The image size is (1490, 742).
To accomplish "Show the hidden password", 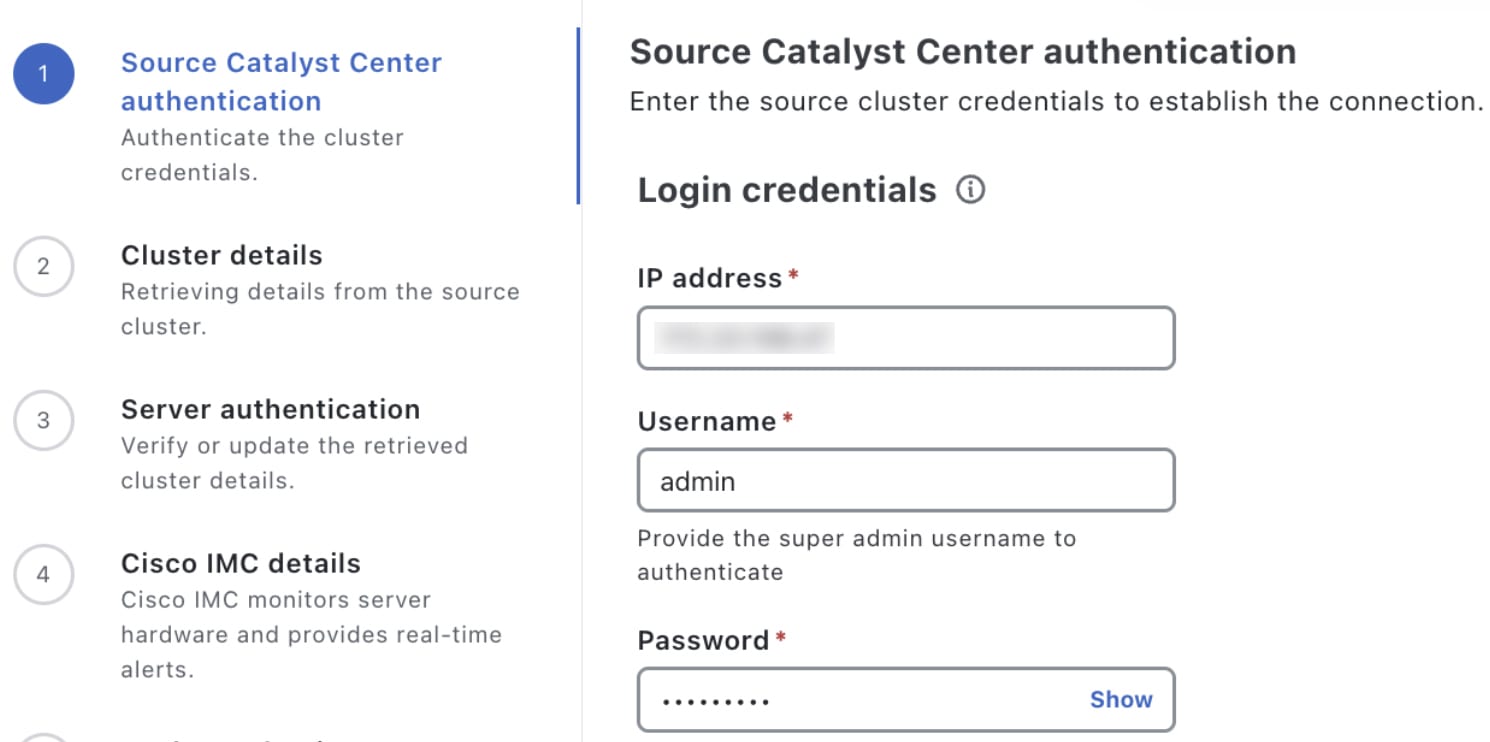I will 1120,700.
